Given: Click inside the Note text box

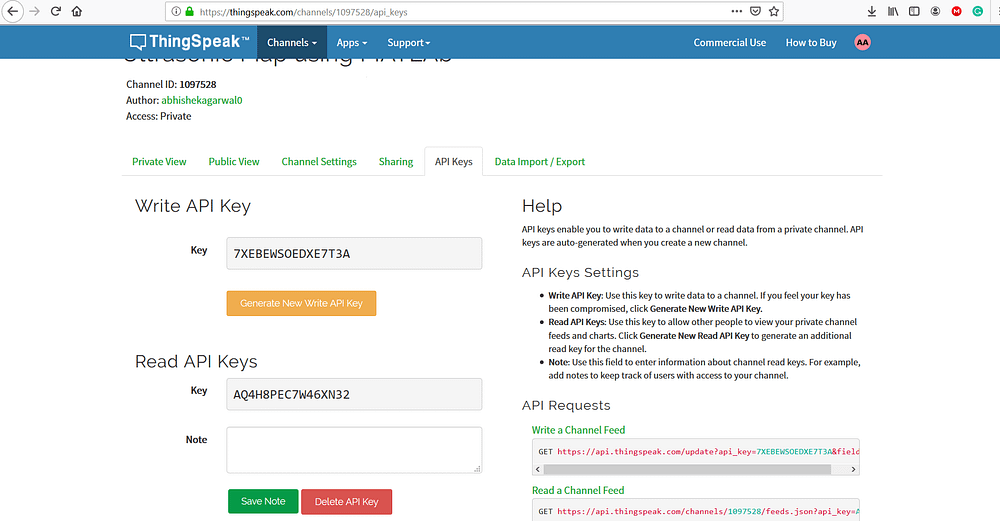Looking at the screenshot, I should [354, 450].
